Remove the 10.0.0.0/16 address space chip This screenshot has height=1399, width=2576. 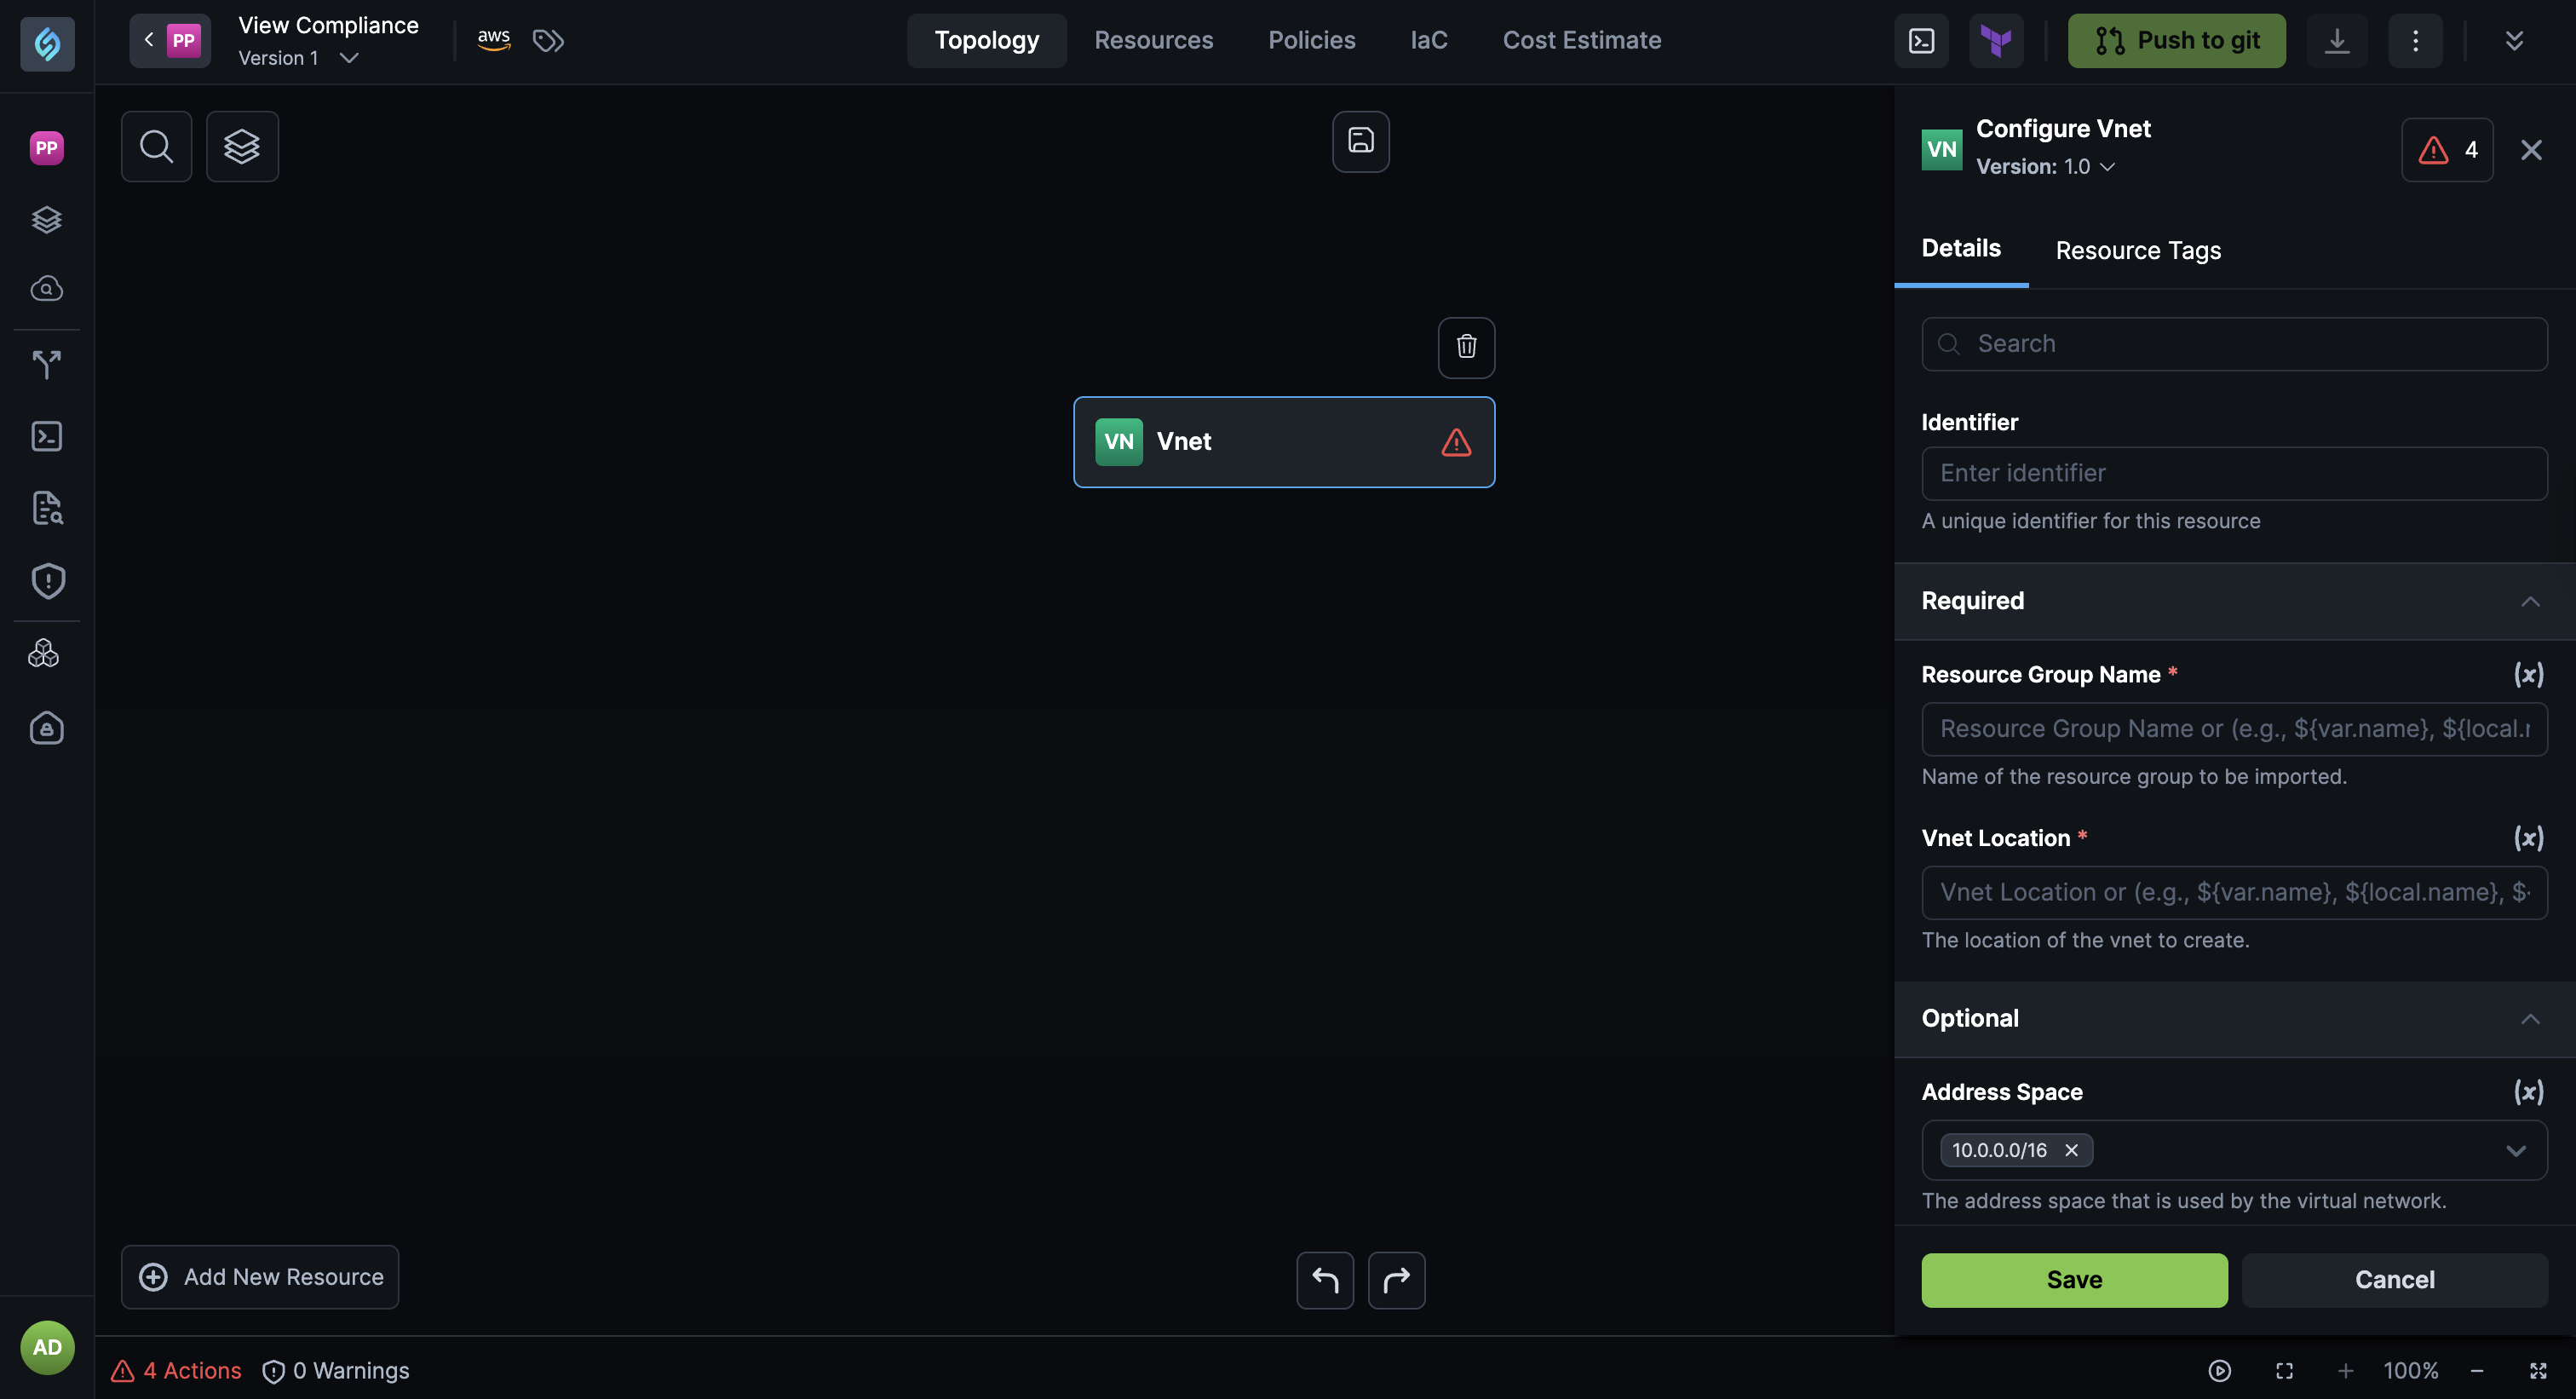2071,1149
